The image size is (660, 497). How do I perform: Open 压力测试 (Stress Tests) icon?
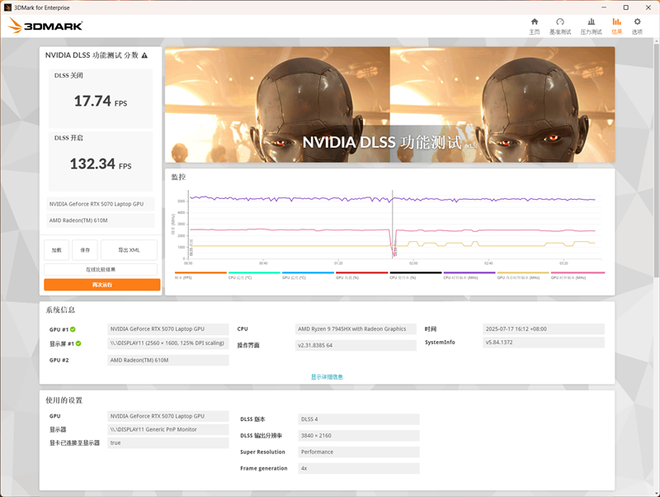(590, 21)
